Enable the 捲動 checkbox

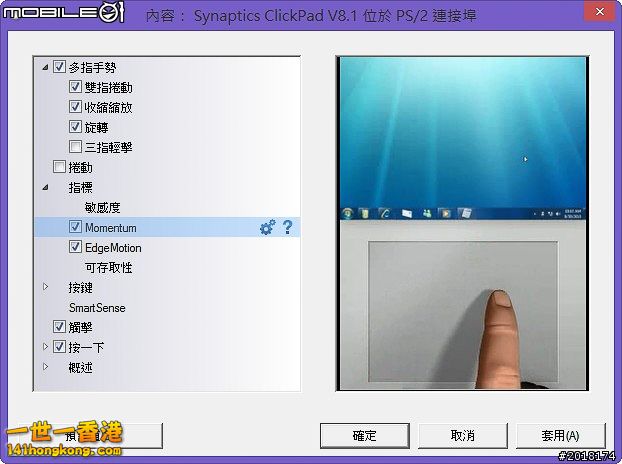point(59,167)
